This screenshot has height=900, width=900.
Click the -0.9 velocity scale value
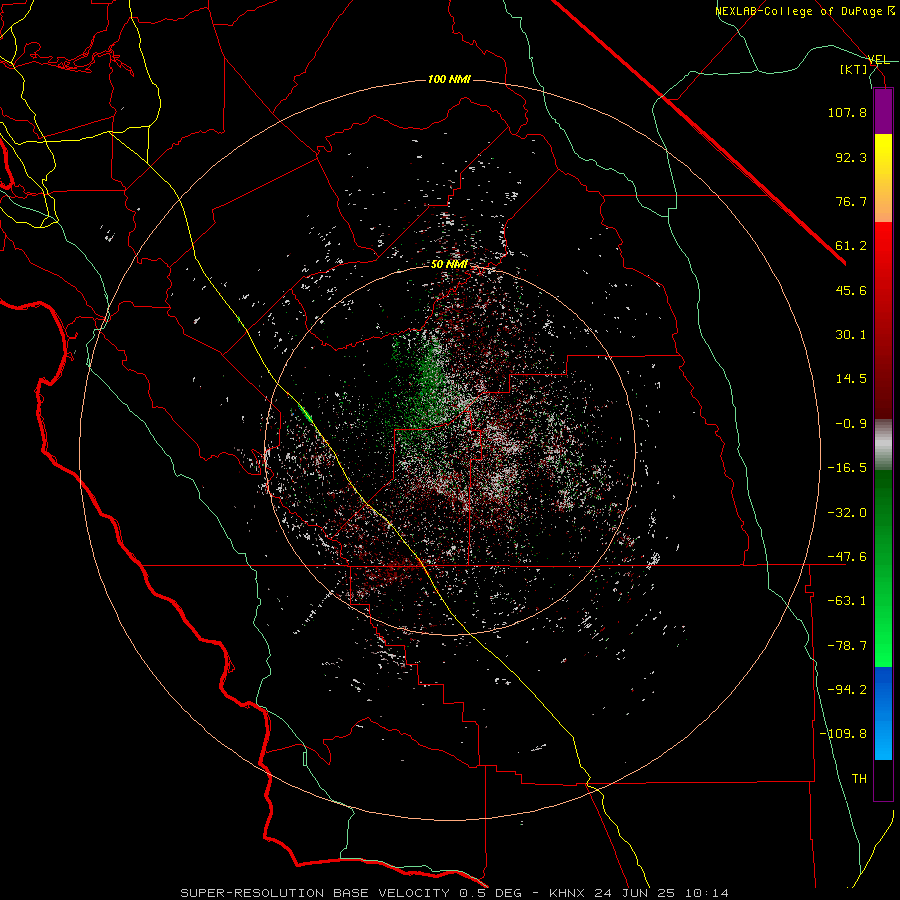coord(851,423)
